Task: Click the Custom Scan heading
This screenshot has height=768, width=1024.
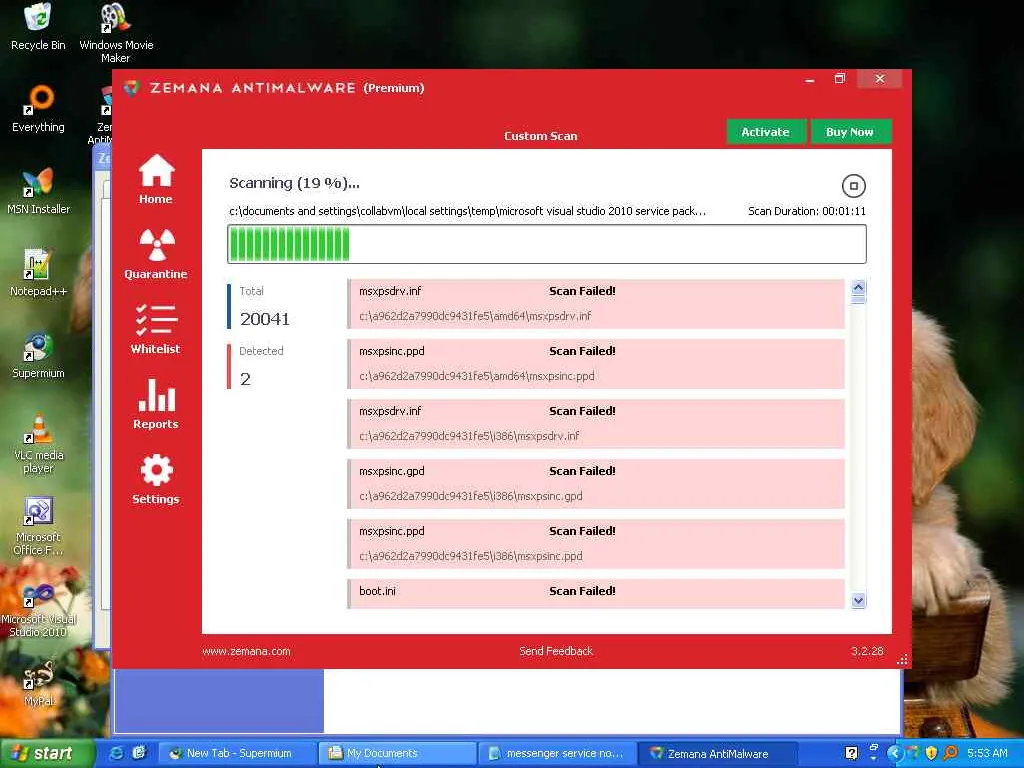Action: (x=541, y=136)
